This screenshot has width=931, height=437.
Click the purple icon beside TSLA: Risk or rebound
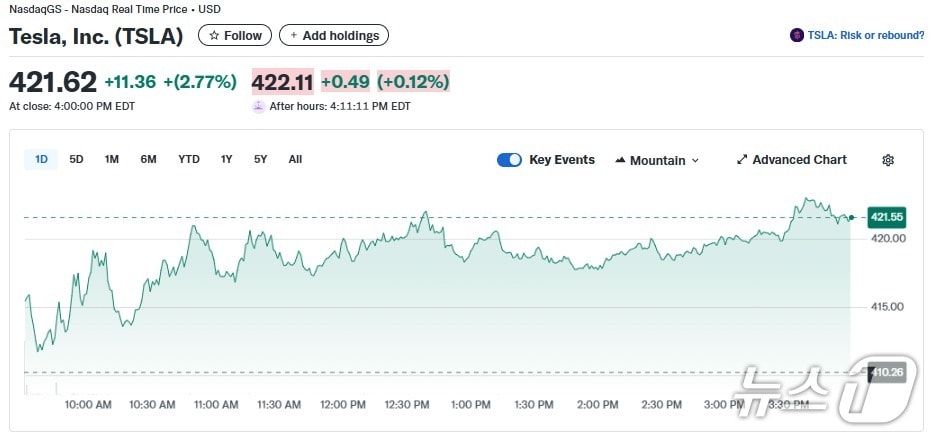tap(797, 35)
